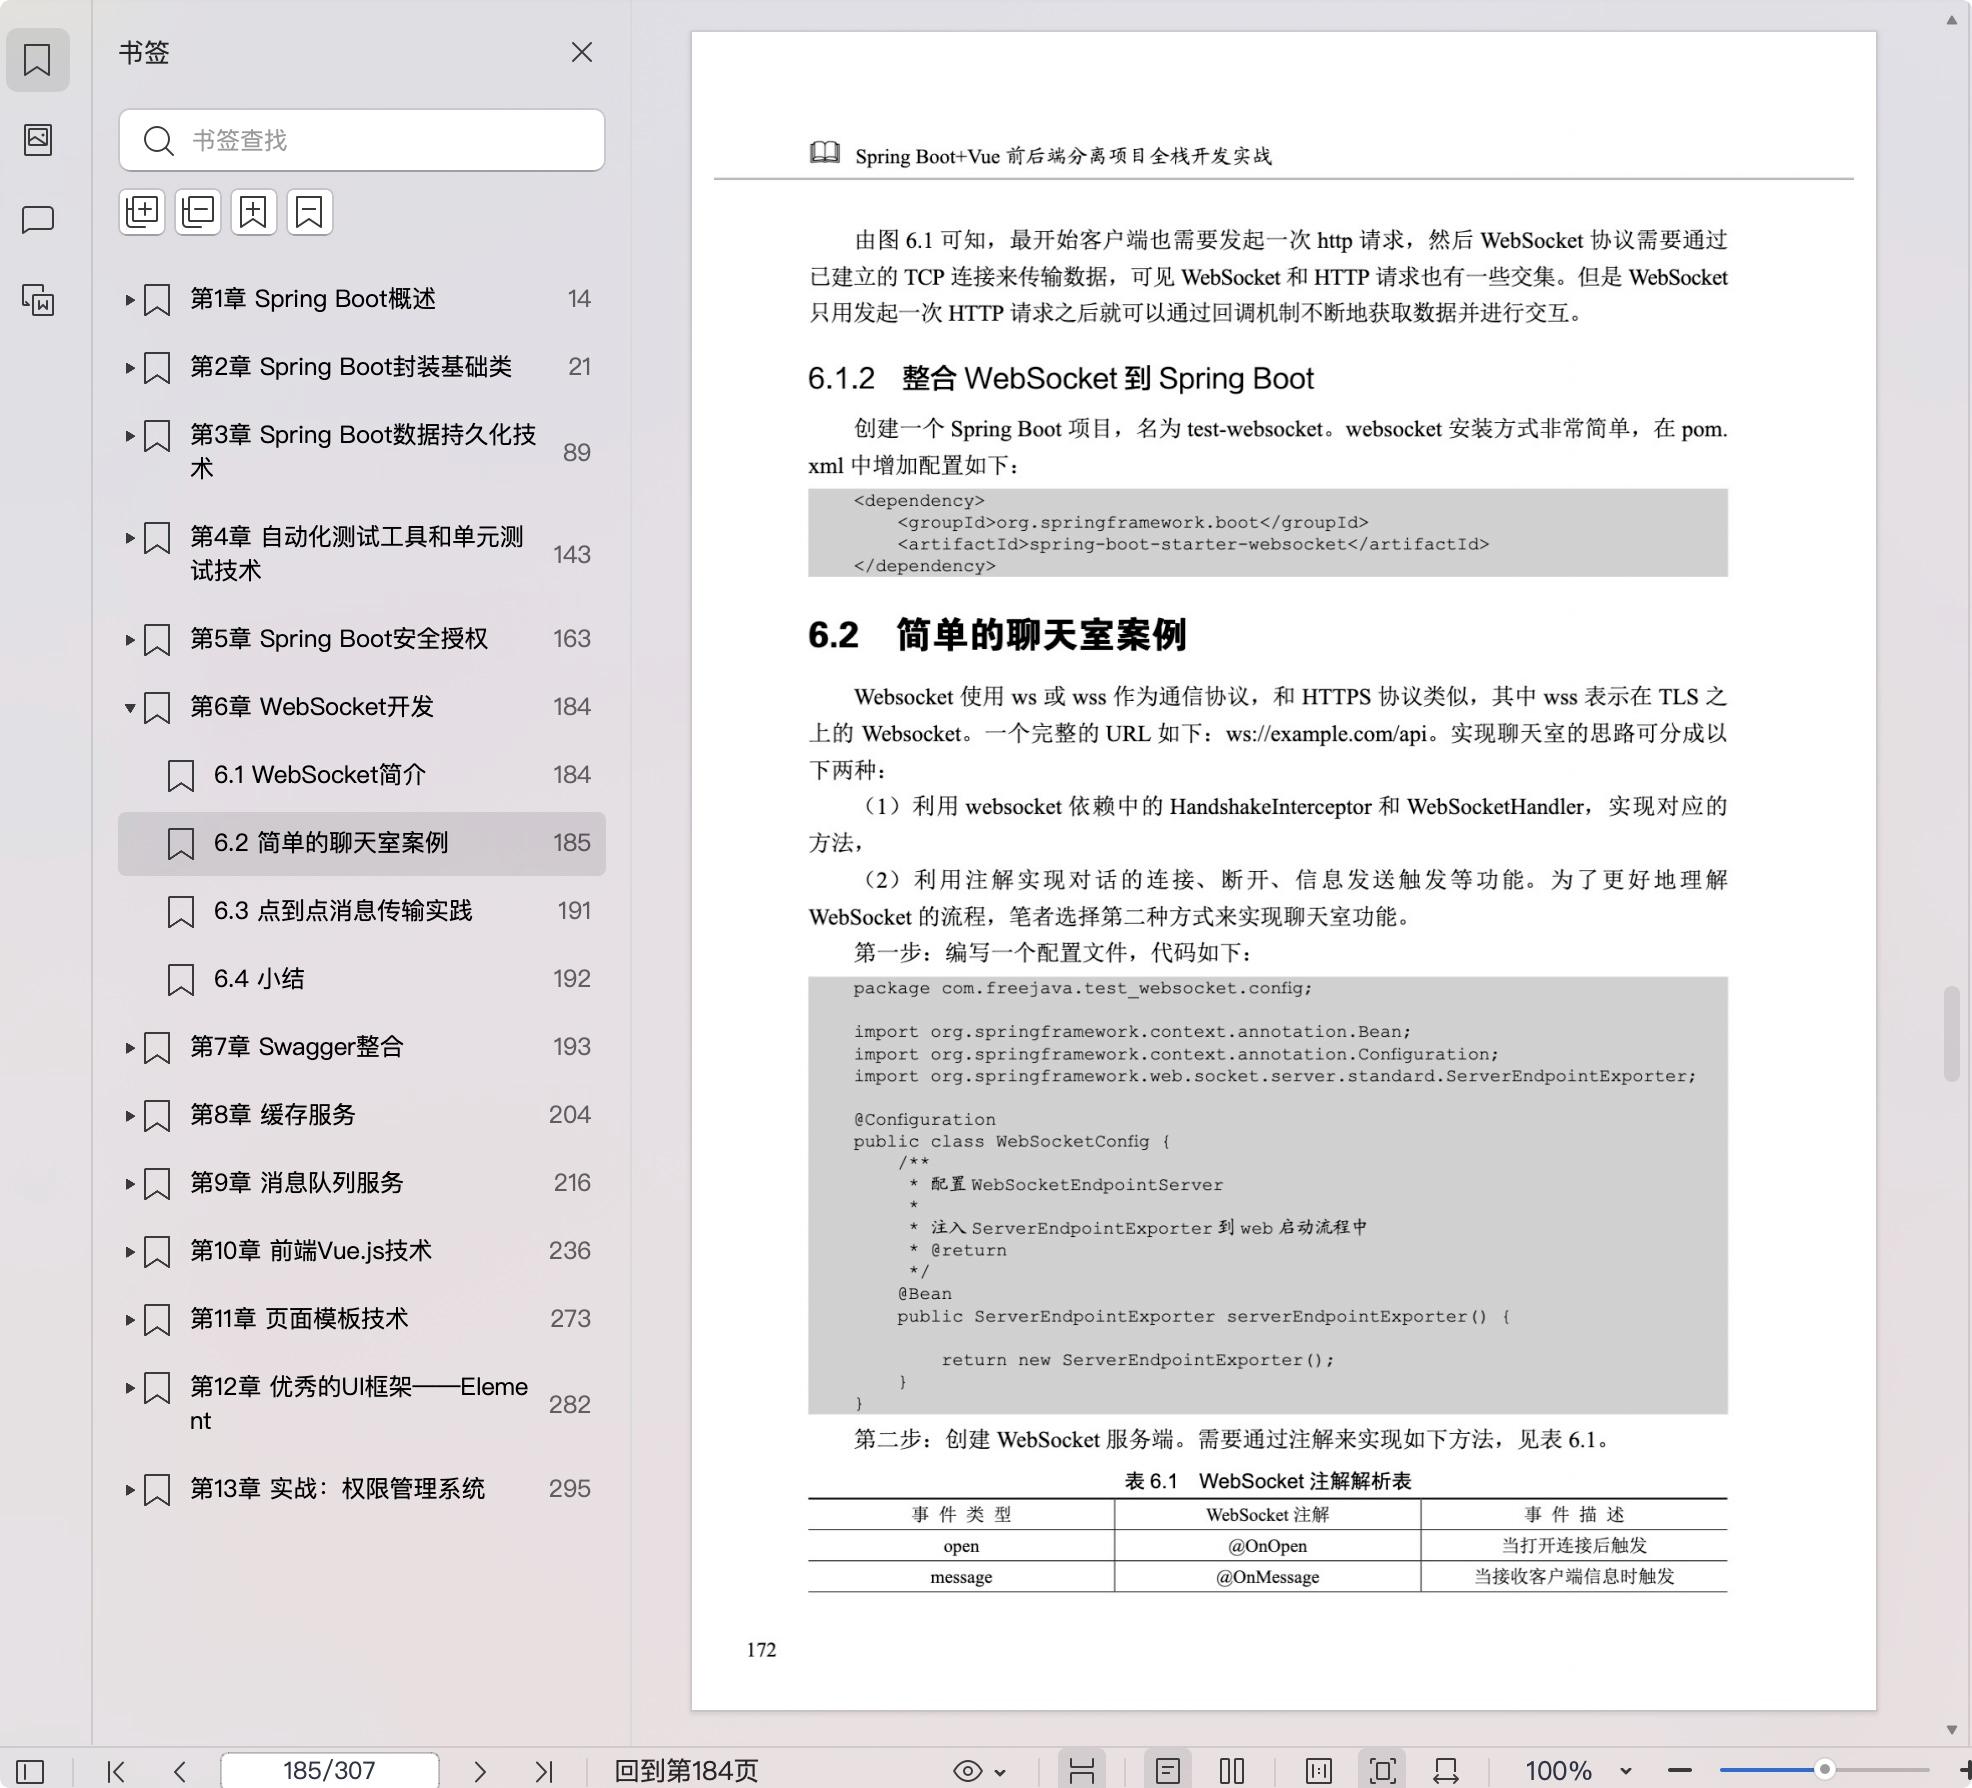This screenshot has height=1788, width=1972.
Task: Expand 第7章 Swagger整合 chapter
Action: pyautogui.click(x=130, y=1047)
